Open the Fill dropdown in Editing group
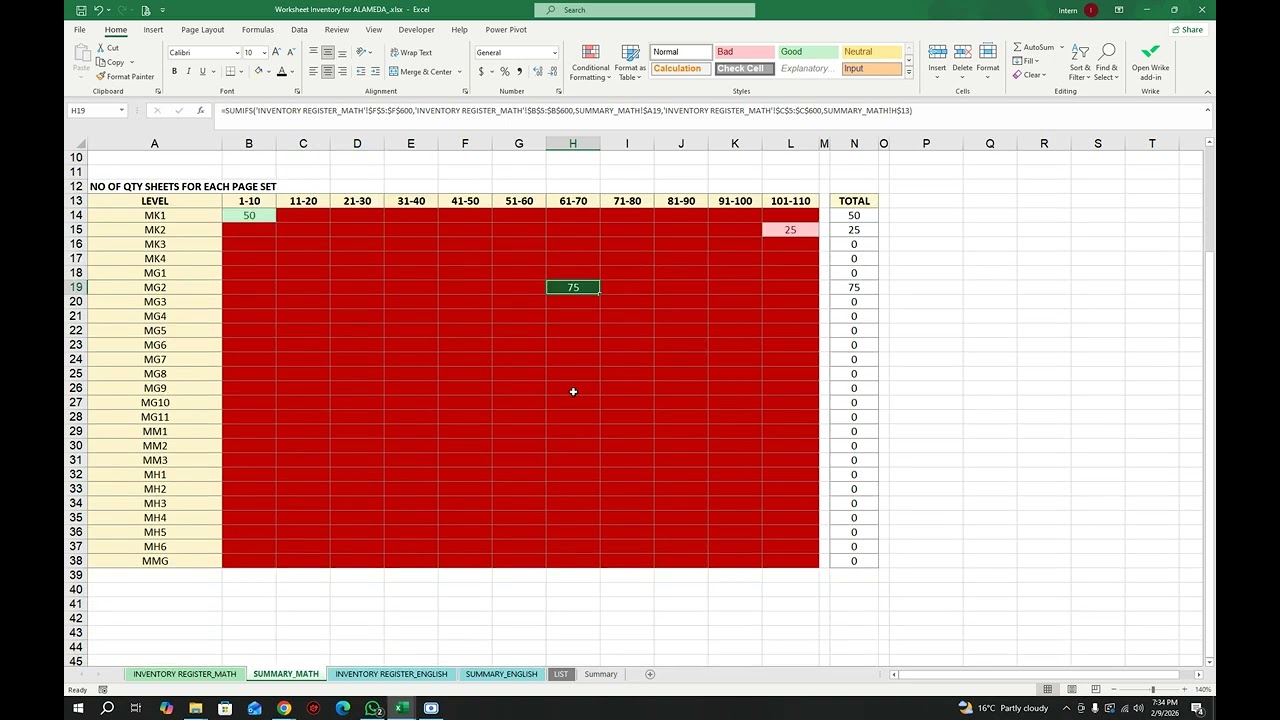The image size is (1280, 720). (x=1028, y=61)
